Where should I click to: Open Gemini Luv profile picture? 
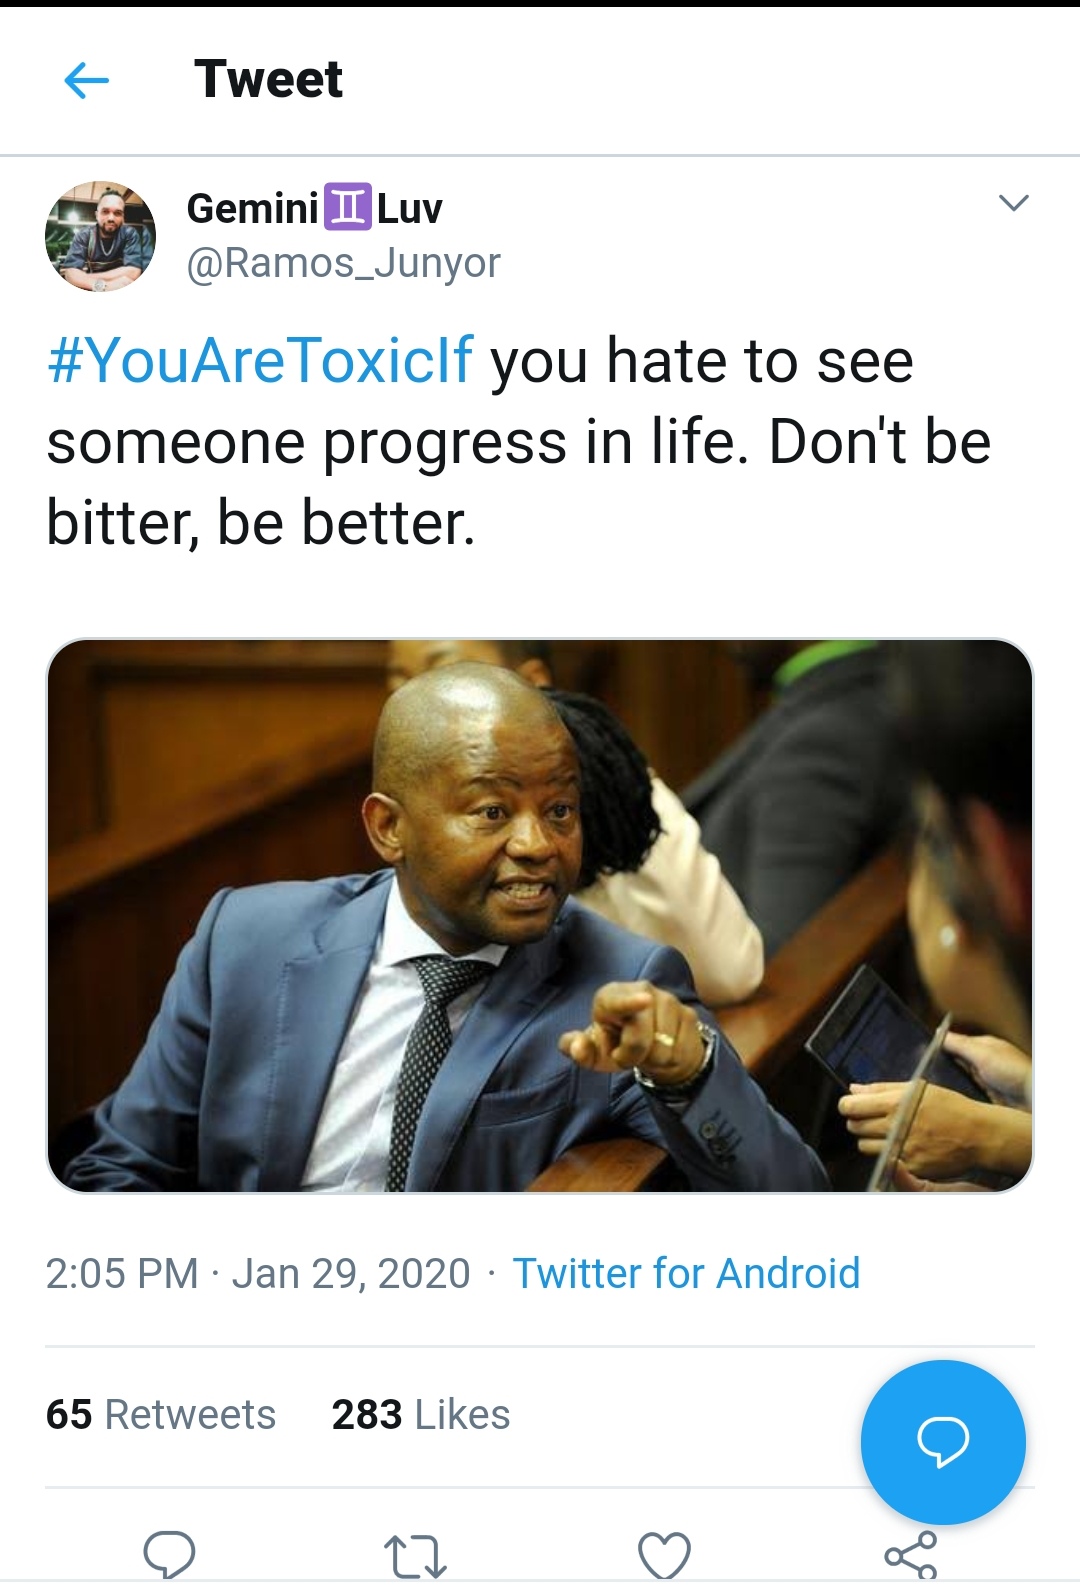[101, 236]
